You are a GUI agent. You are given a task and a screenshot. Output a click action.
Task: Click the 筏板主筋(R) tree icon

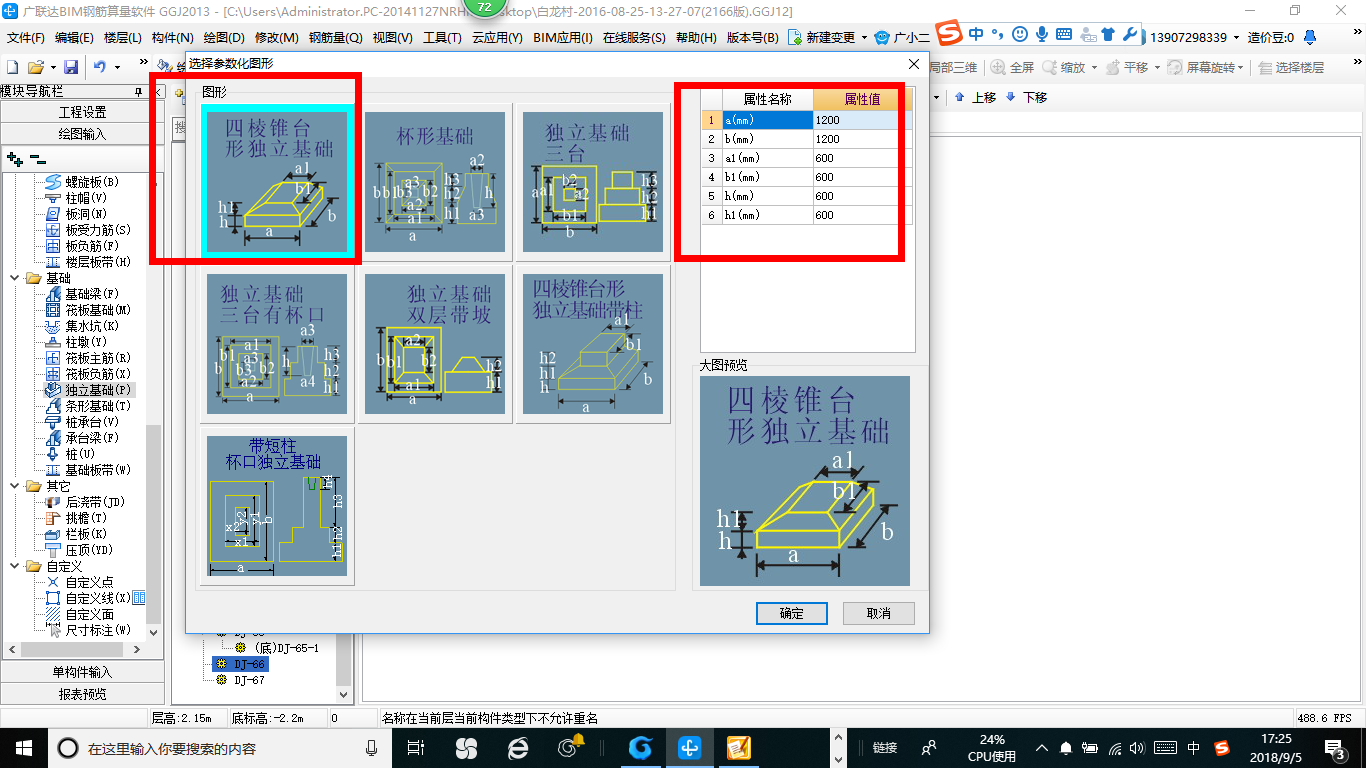(x=54, y=358)
